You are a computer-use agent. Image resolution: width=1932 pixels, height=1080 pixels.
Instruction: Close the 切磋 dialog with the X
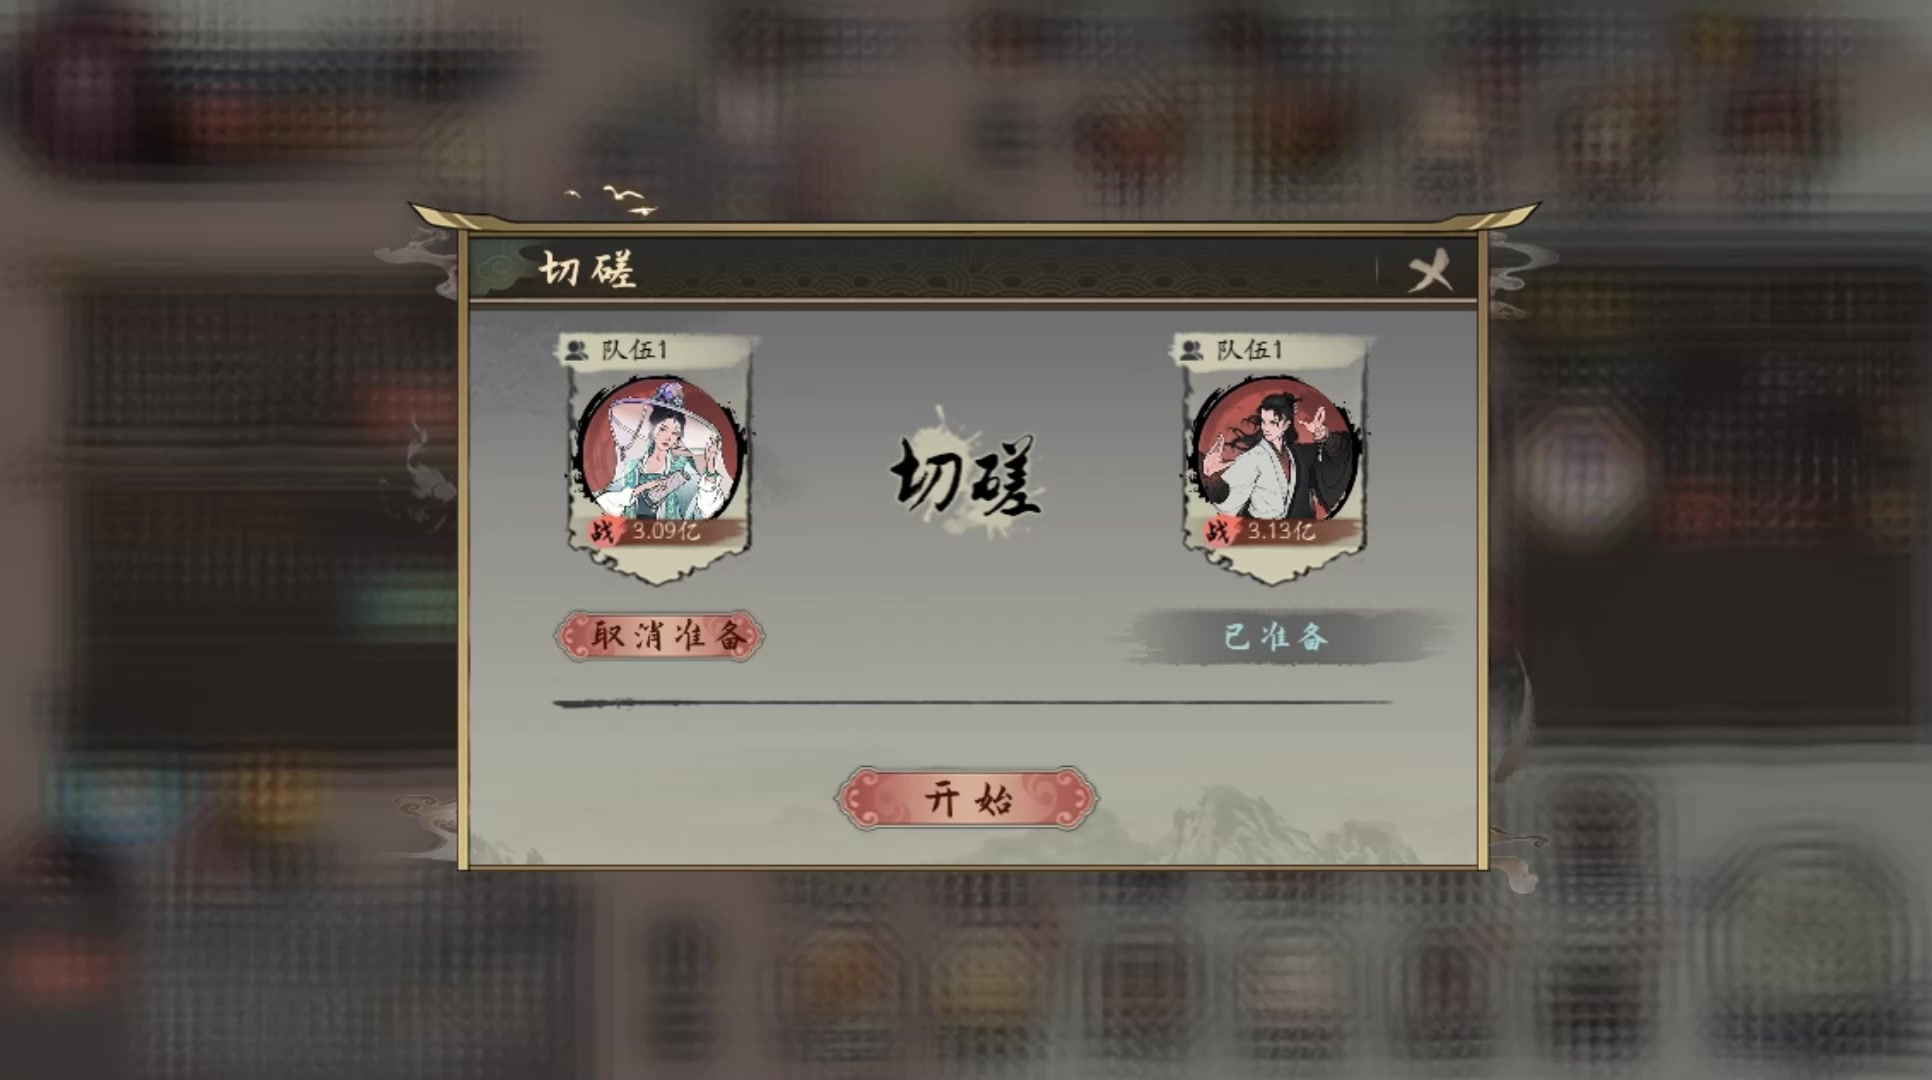pyautogui.click(x=1430, y=271)
